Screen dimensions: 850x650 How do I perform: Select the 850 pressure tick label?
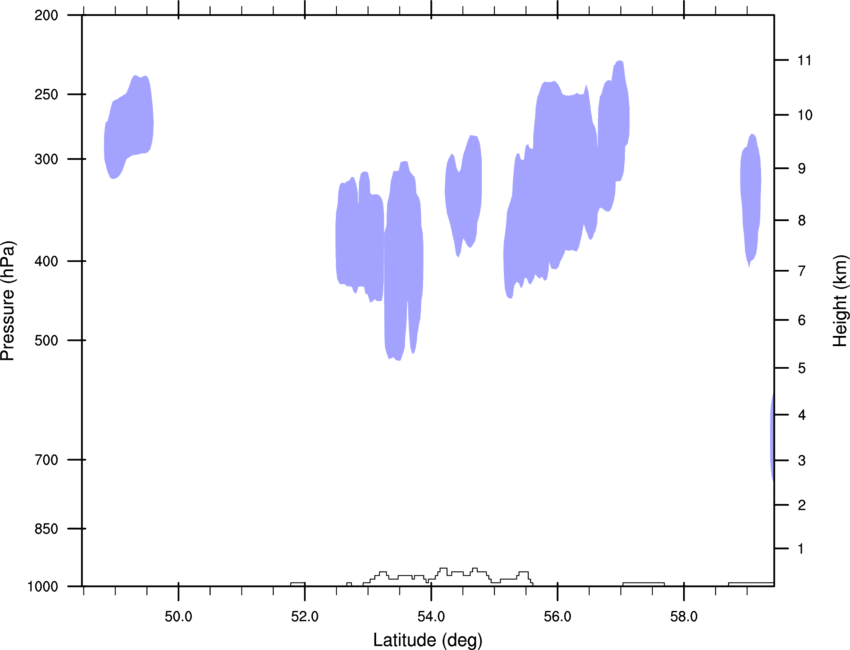point(46,529)
